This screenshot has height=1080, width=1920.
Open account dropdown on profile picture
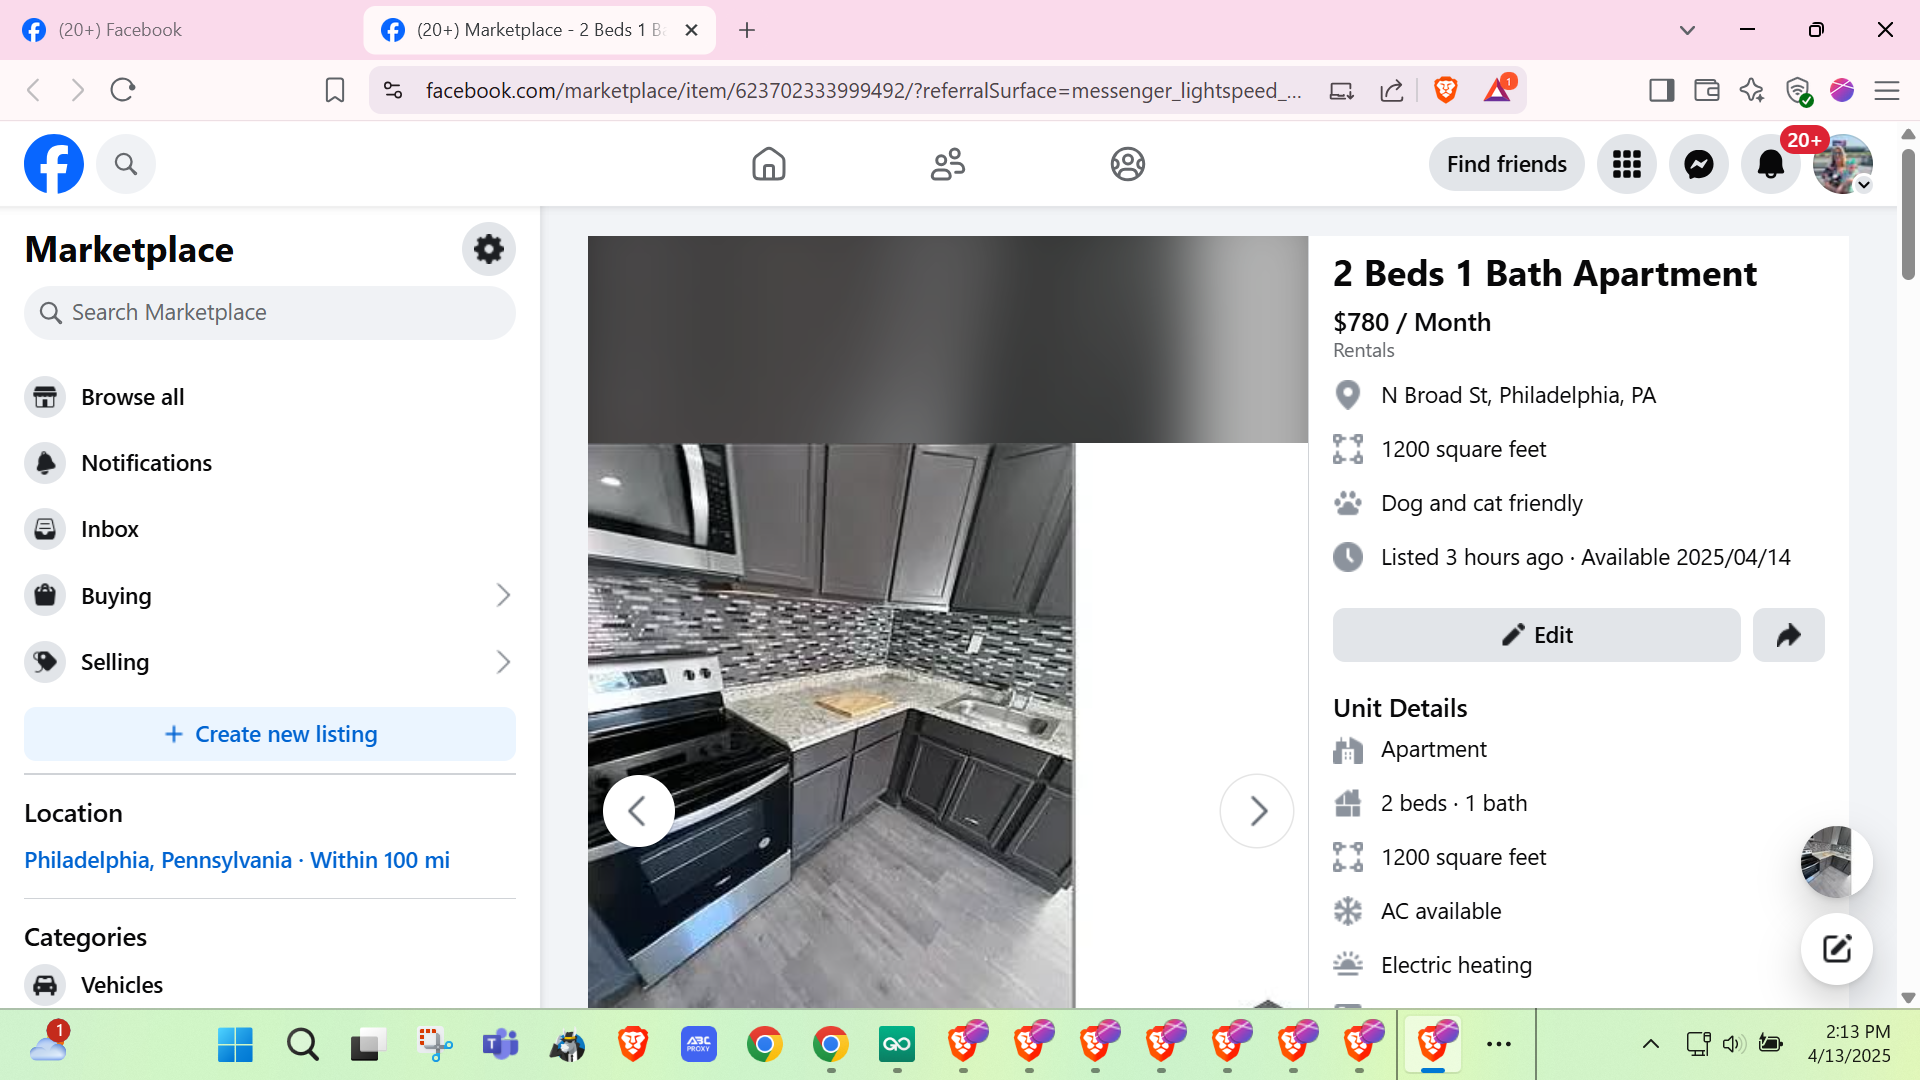tap(1863, 185)
